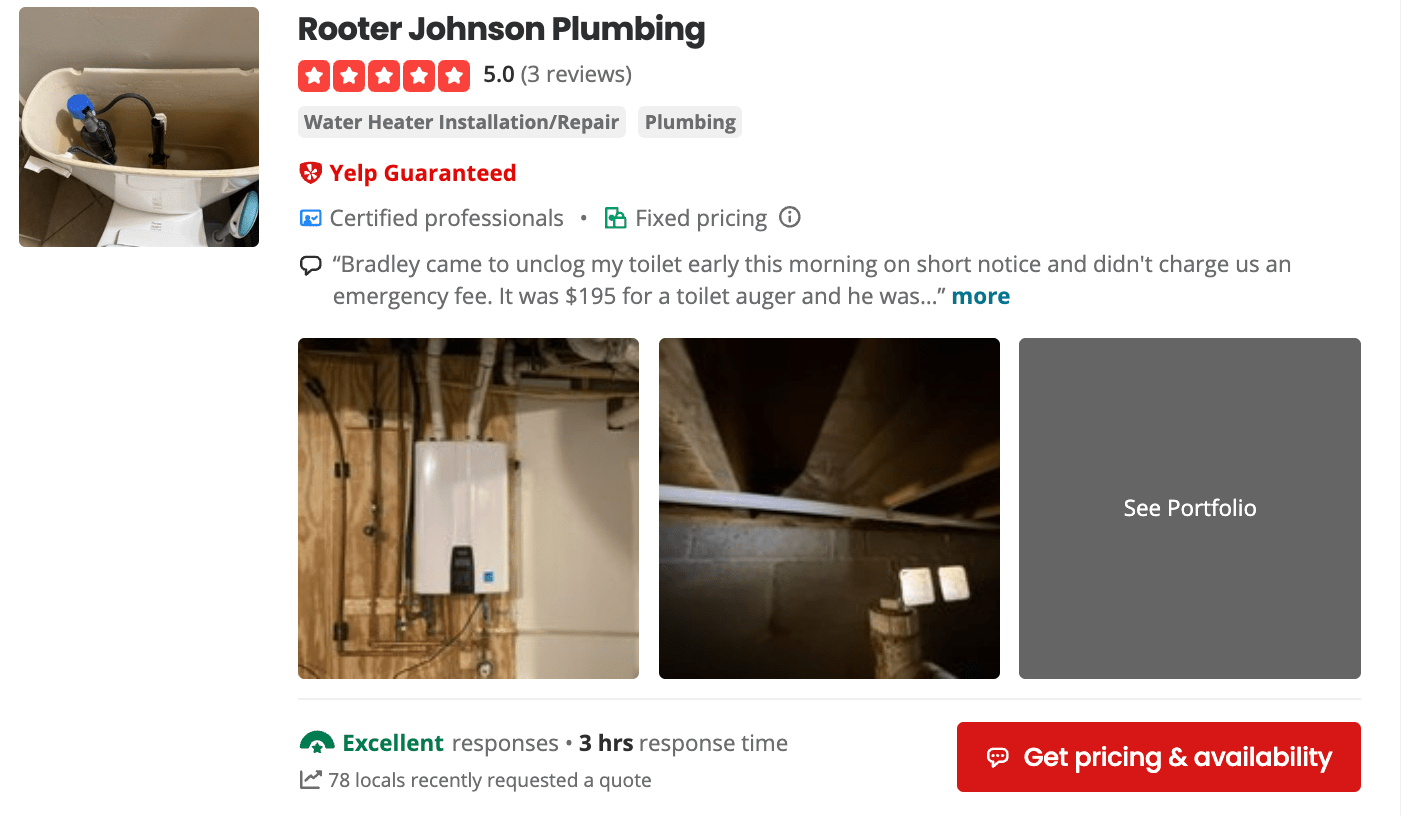View the tankless water heater photo
Image resolution: width=1406 pixels, height=816 pixels.
click(x=468, y=508)
